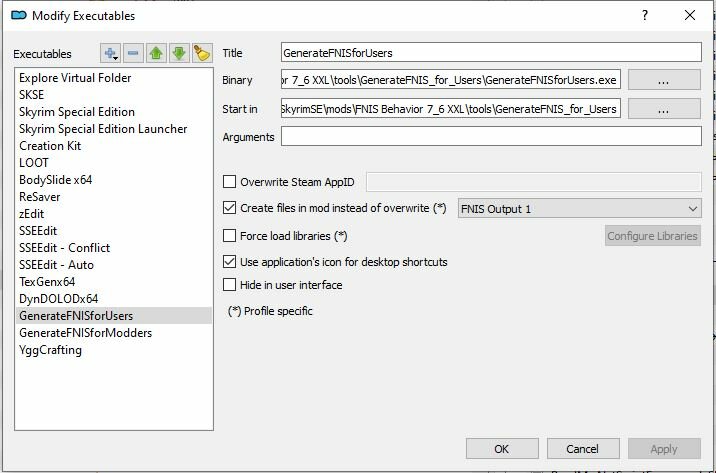
Task: Browse for Start in folder with ellipsis button
Action: coord(664,109)
